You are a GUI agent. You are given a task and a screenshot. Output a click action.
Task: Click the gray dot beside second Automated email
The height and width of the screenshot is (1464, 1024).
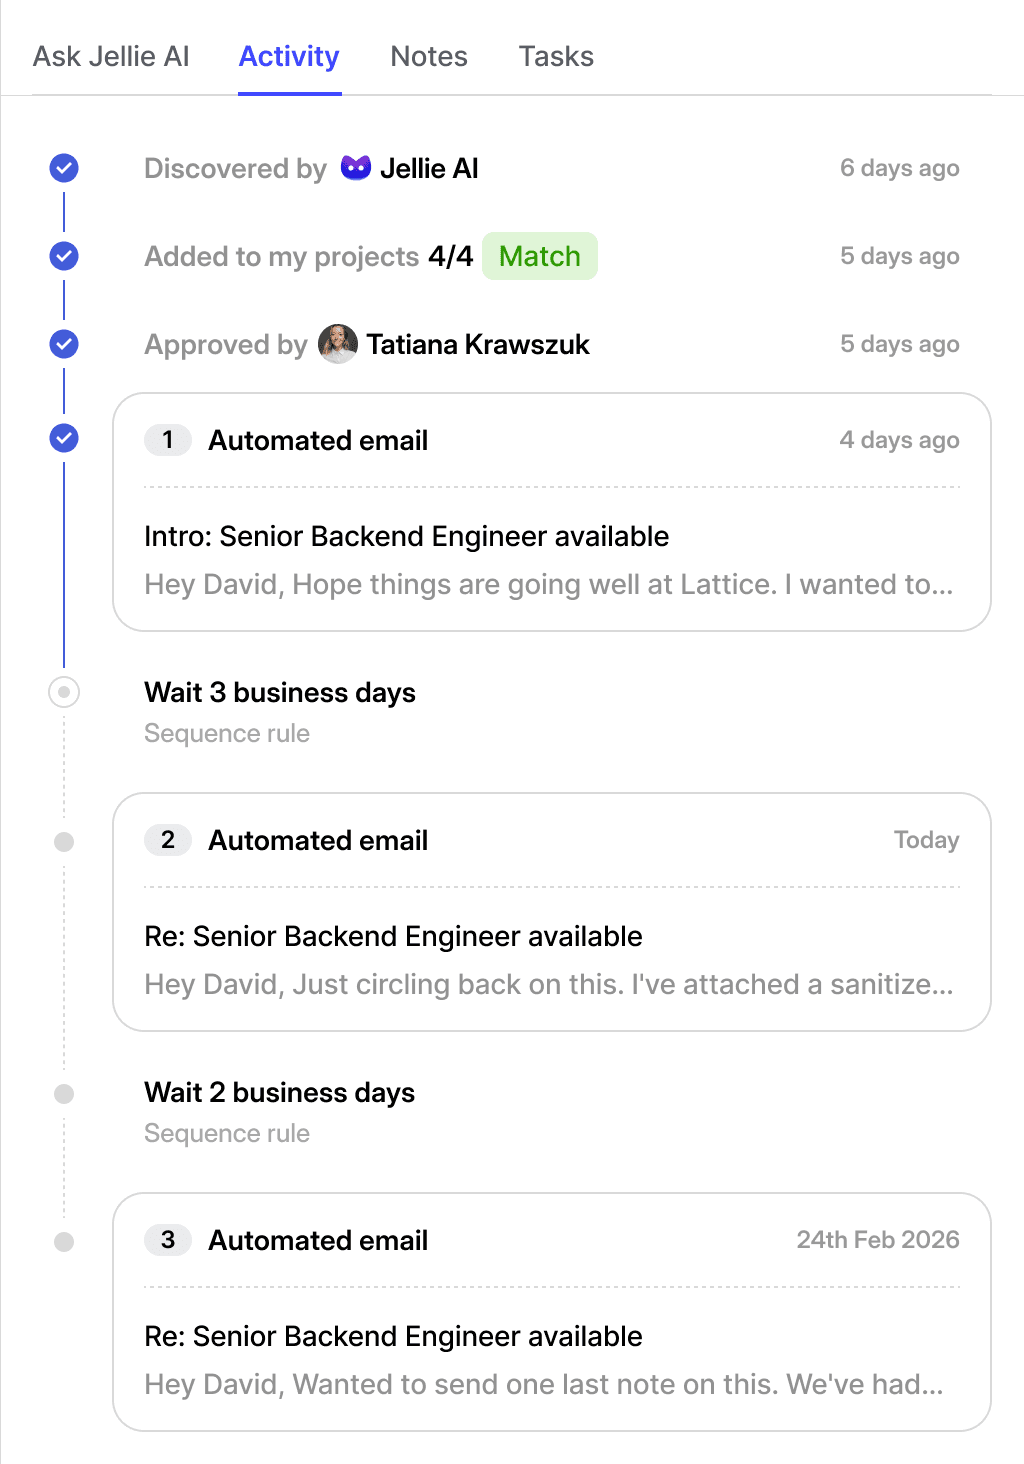[64, 842]
